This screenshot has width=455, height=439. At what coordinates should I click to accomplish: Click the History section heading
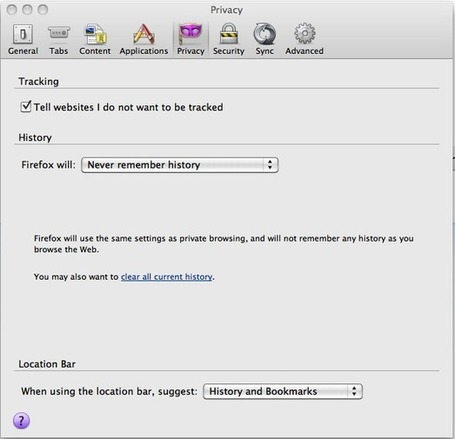35,137
